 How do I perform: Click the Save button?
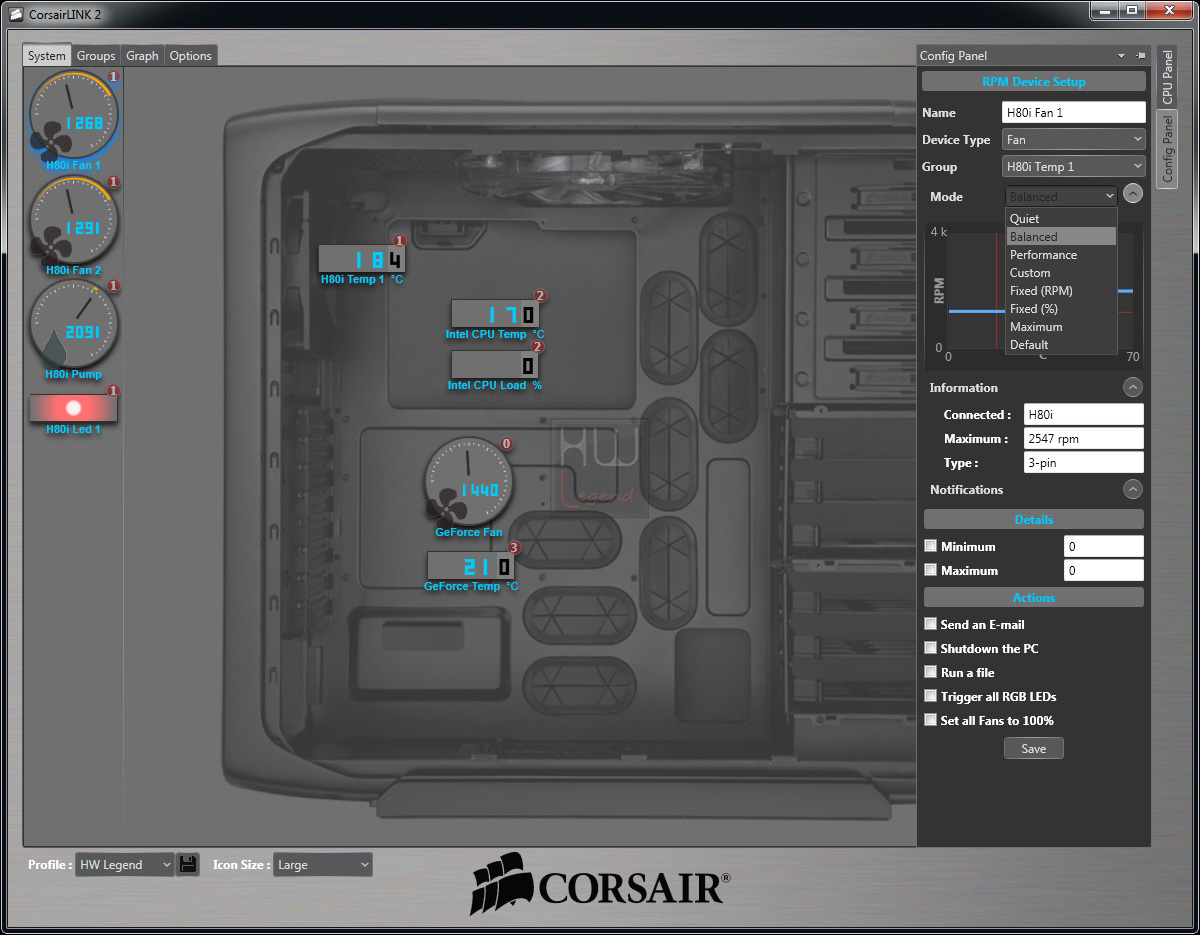[x=1034, y=748]
